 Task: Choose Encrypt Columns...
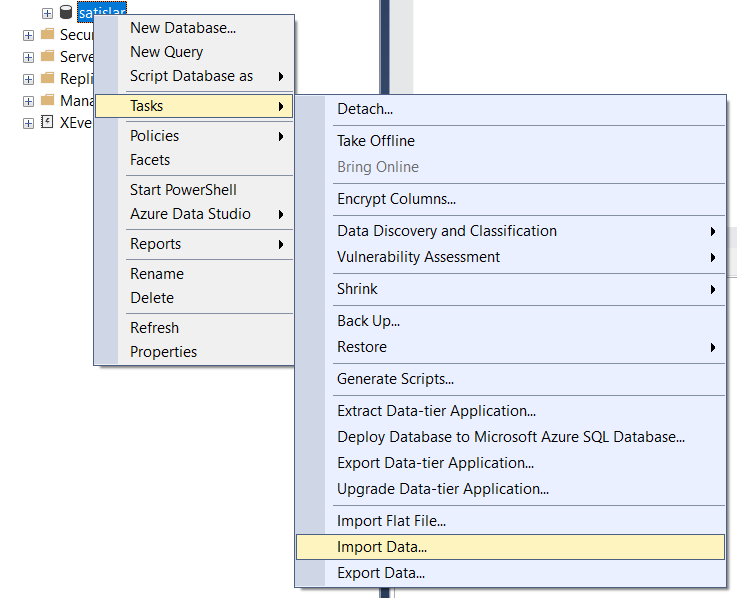click(510, 199)
